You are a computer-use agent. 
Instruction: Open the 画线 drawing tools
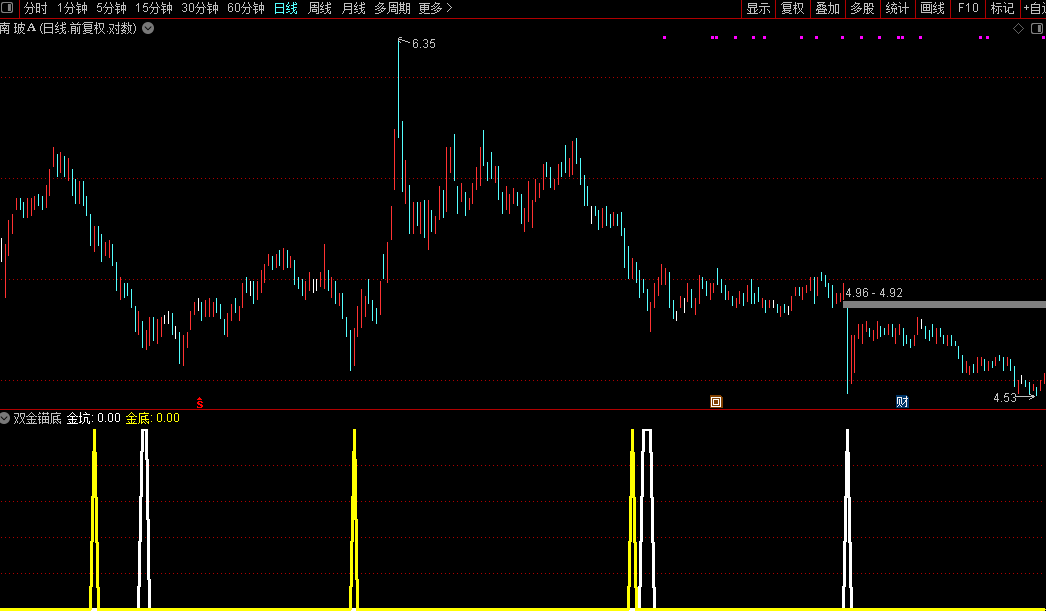tap(932, 8)
